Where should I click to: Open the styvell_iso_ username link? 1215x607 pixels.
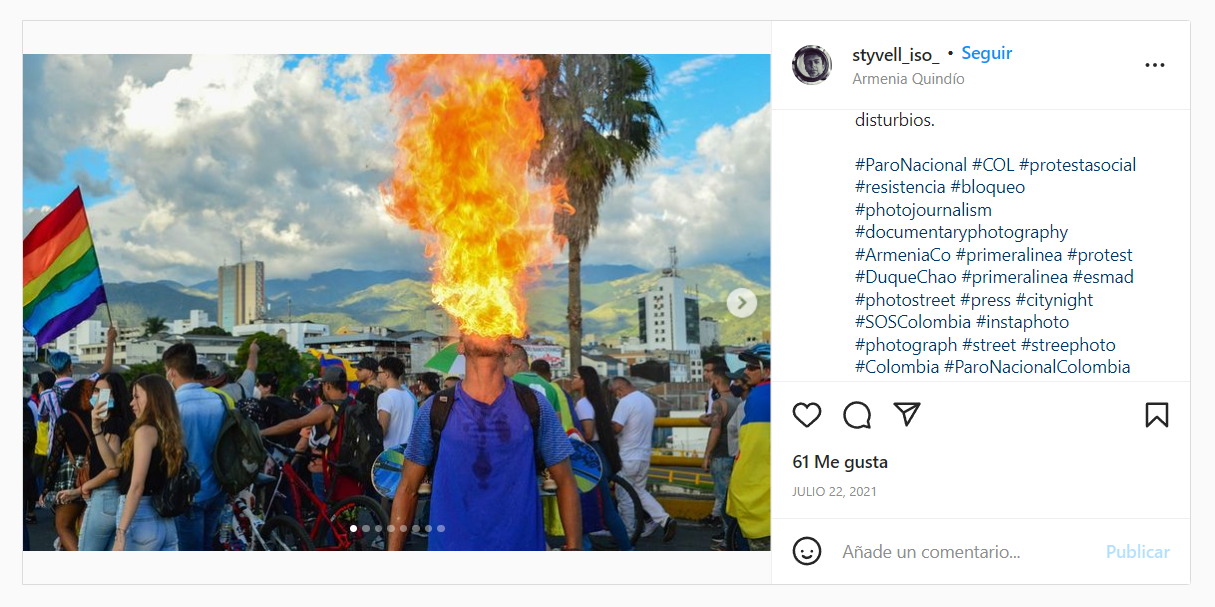tap(896, 54)
